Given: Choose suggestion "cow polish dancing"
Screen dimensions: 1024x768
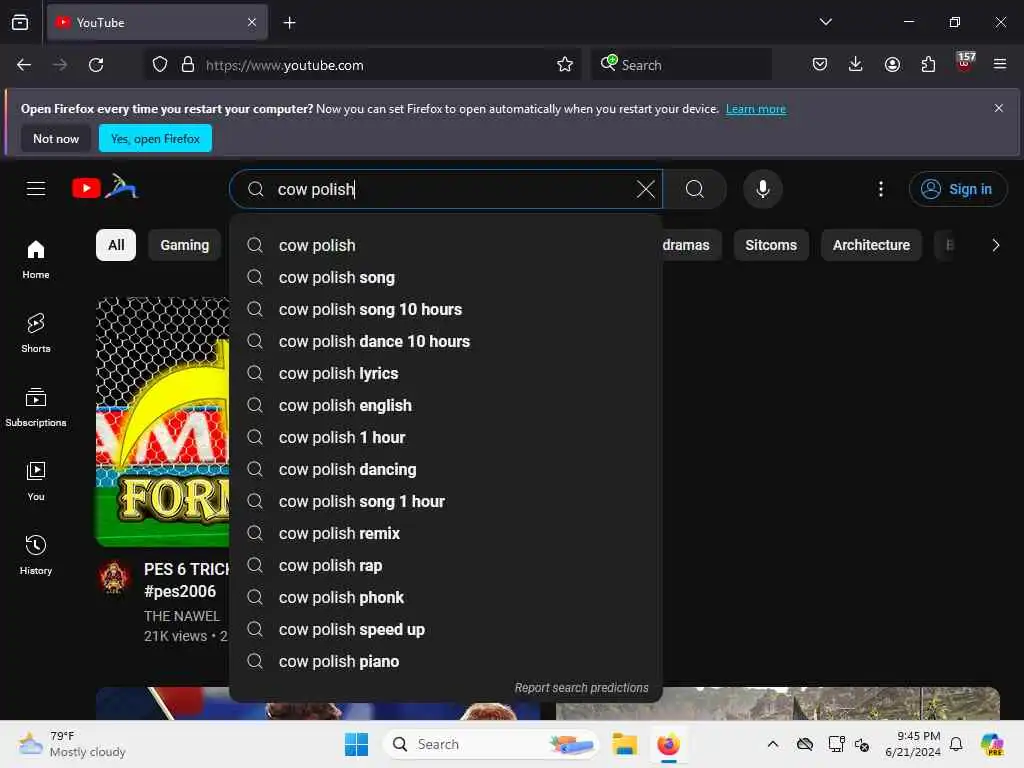Looking at the screenshot, I should (x=446, y=470).
